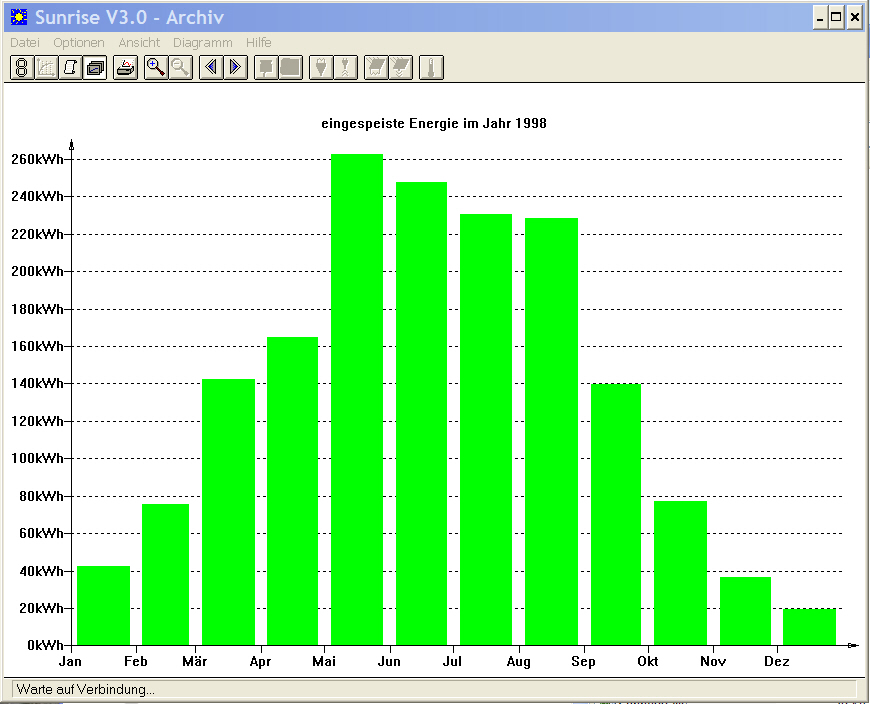Click the '140kWh' axis label
Viewport: 870px width, 704px height.
pyautogui.click(x=37, y=383)
